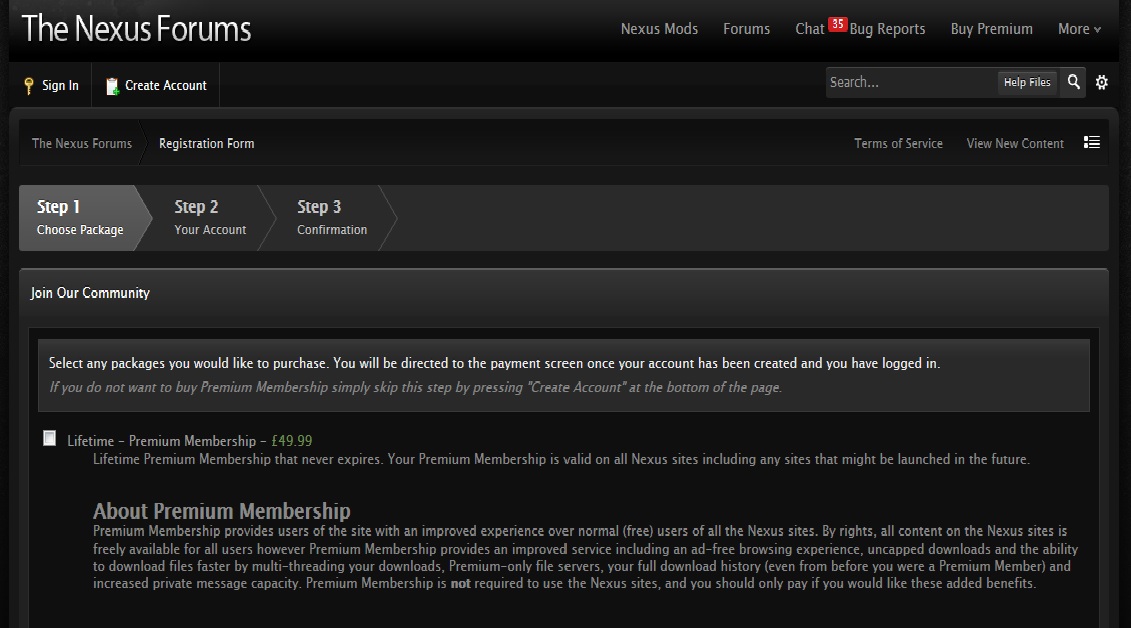Click the Create Account link
Image resolution: width=1131 pixels, height=628 pixels.
click(166, 85)
